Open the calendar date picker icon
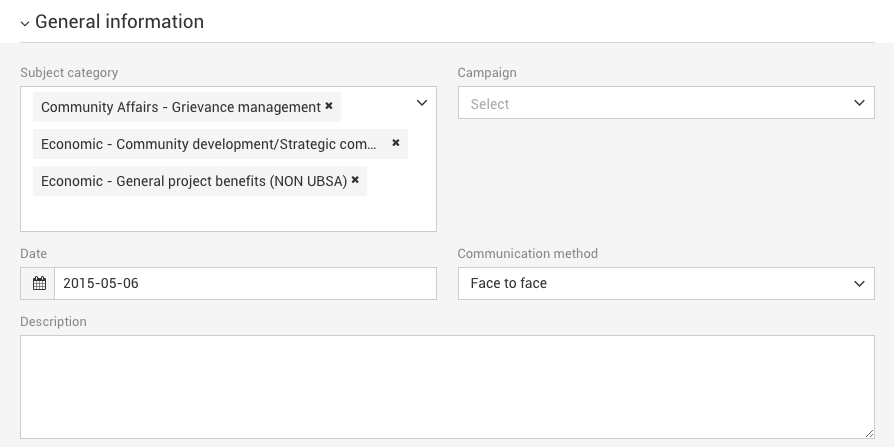This screenshot has height=447, width=894. click(38, 283)
